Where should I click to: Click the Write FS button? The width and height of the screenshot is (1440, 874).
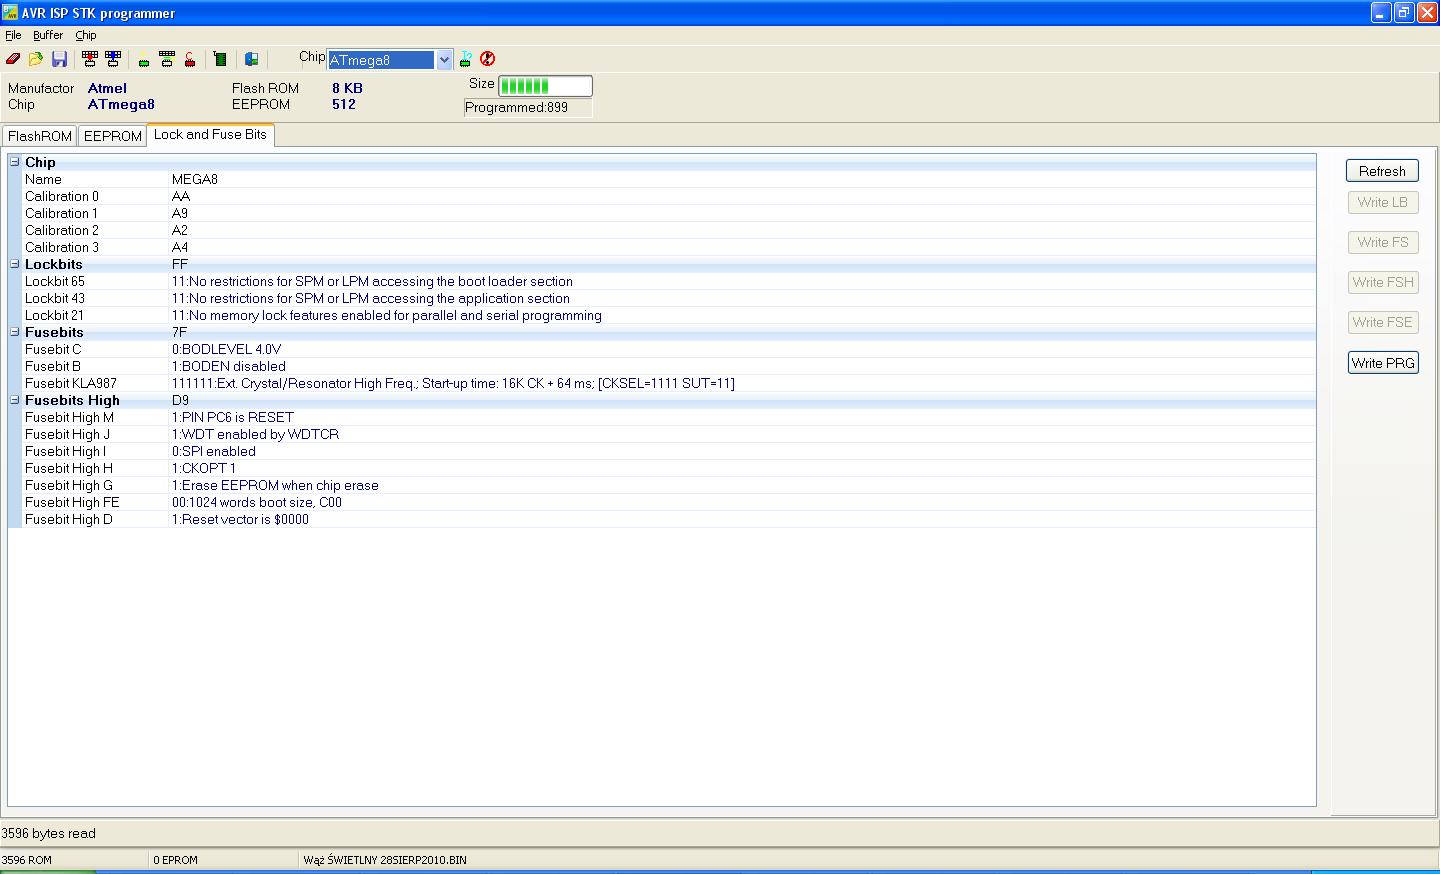[1382, 242]
